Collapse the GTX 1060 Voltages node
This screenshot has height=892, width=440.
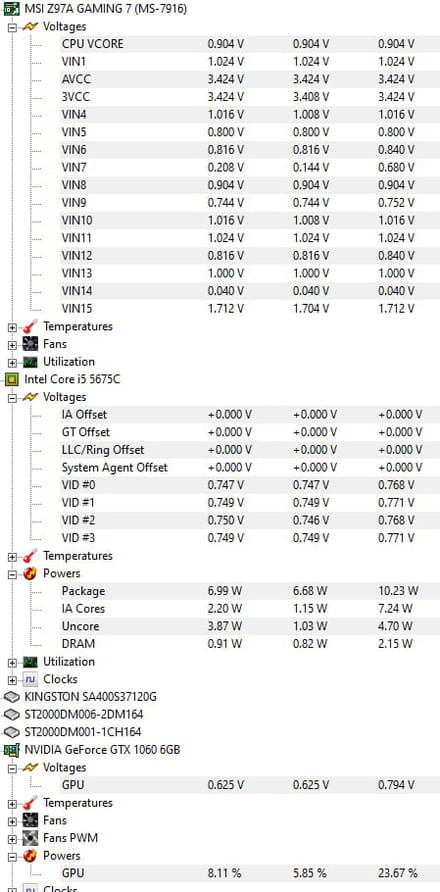coord(13,768)
